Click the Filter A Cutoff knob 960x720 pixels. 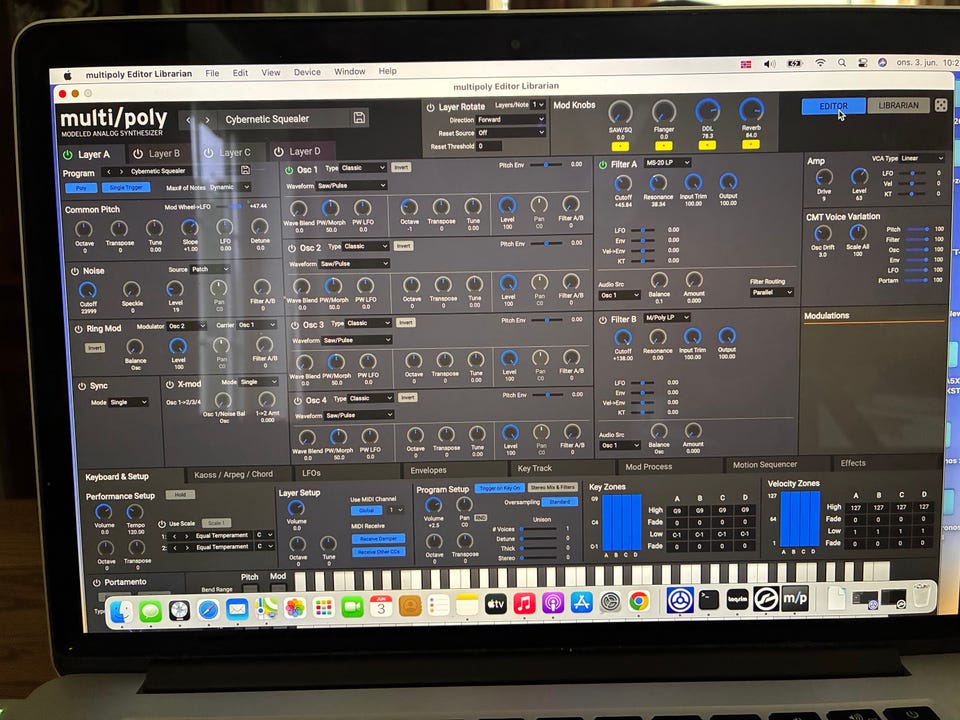coord(623,183)
